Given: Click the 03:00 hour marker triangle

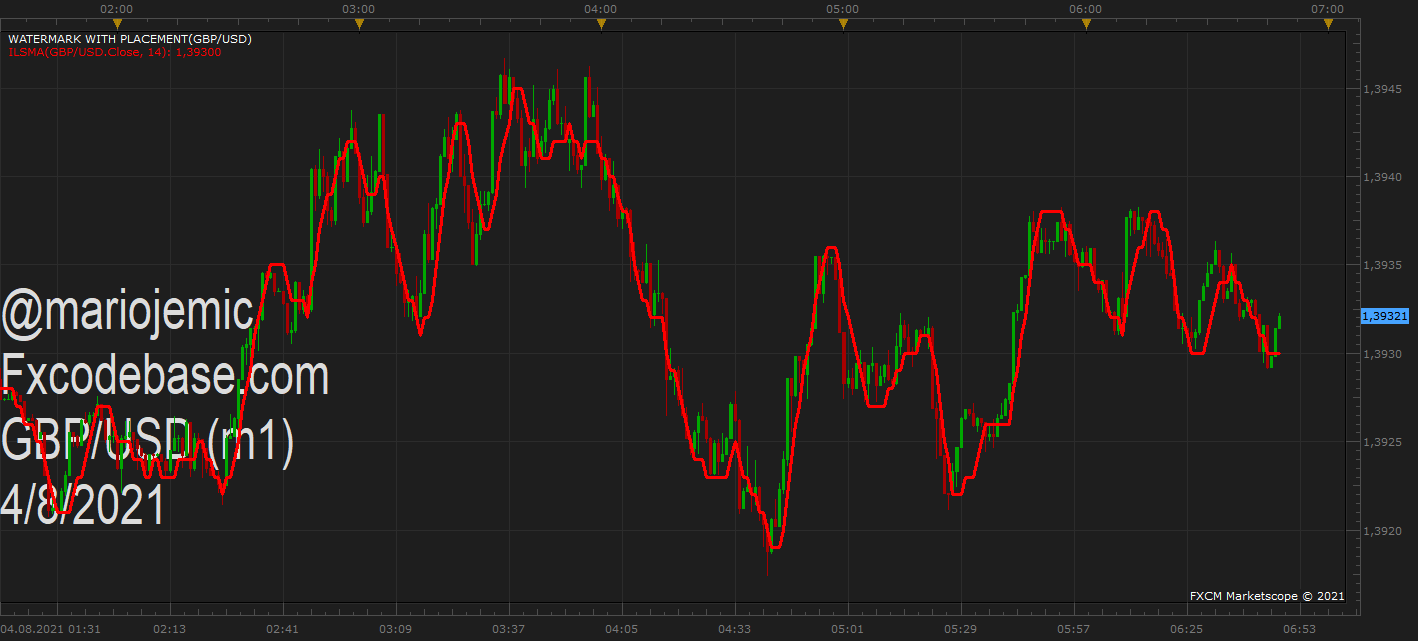Looking at the screenshot, I should coord(359,23).
